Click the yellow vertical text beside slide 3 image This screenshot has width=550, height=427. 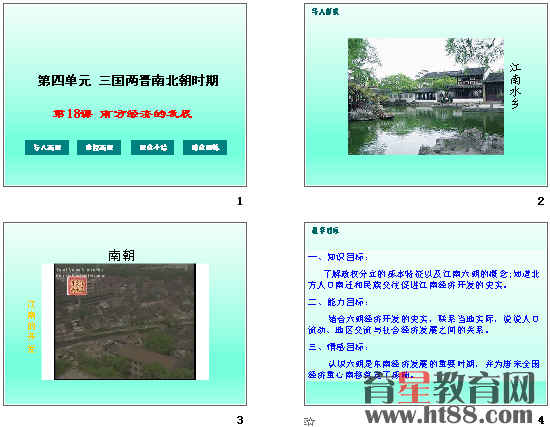[31, 326]
